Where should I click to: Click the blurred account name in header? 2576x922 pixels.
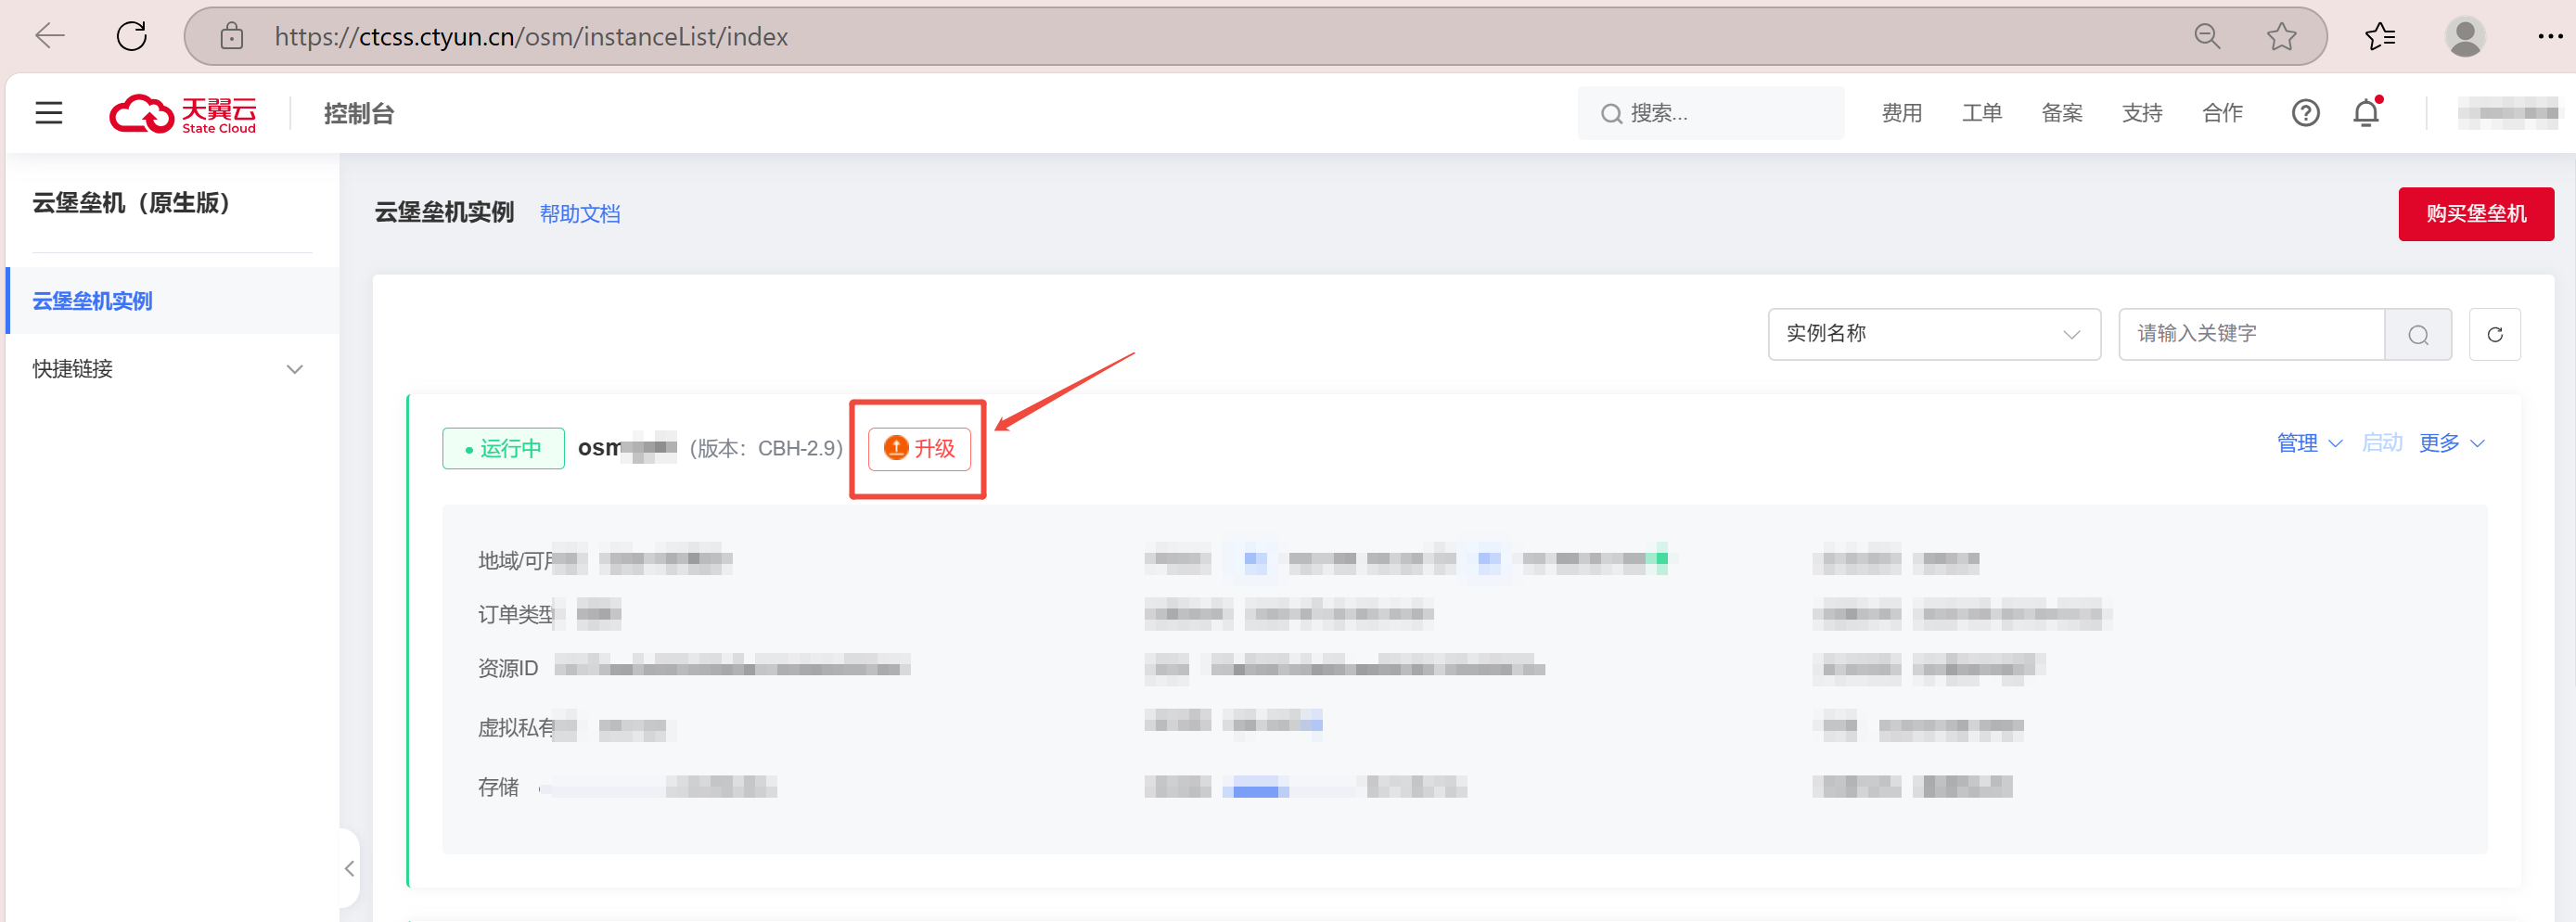click(2507, 113)
